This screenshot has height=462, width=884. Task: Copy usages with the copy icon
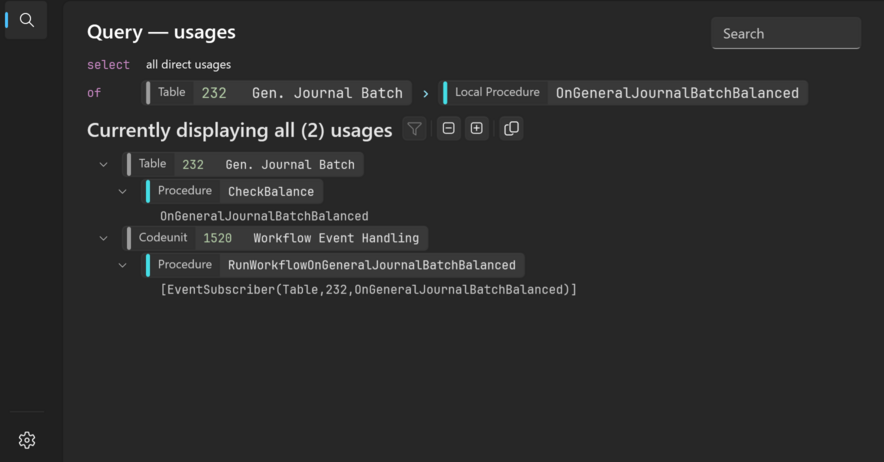(x=511, y=129)
